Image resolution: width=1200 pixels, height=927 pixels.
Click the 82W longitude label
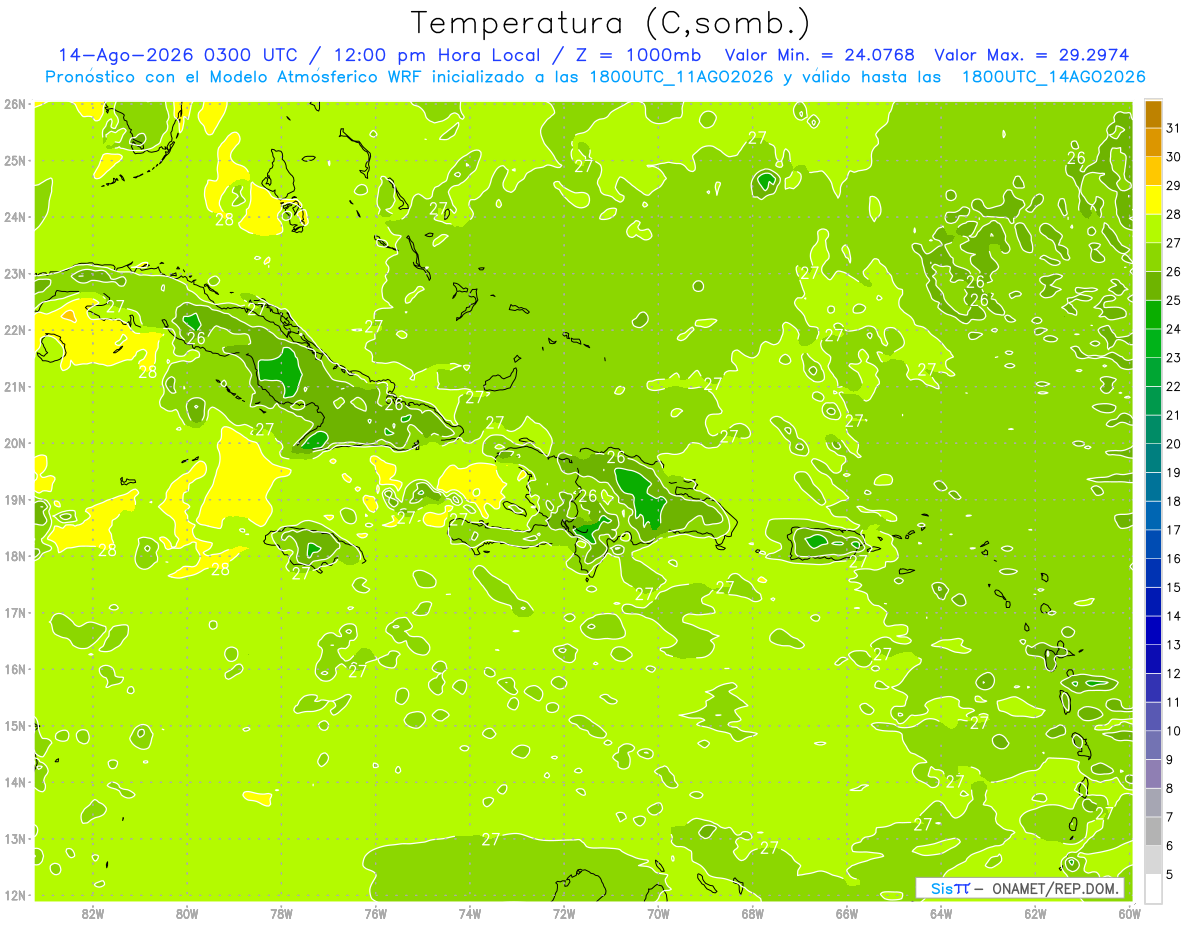[x=93, y=912]
